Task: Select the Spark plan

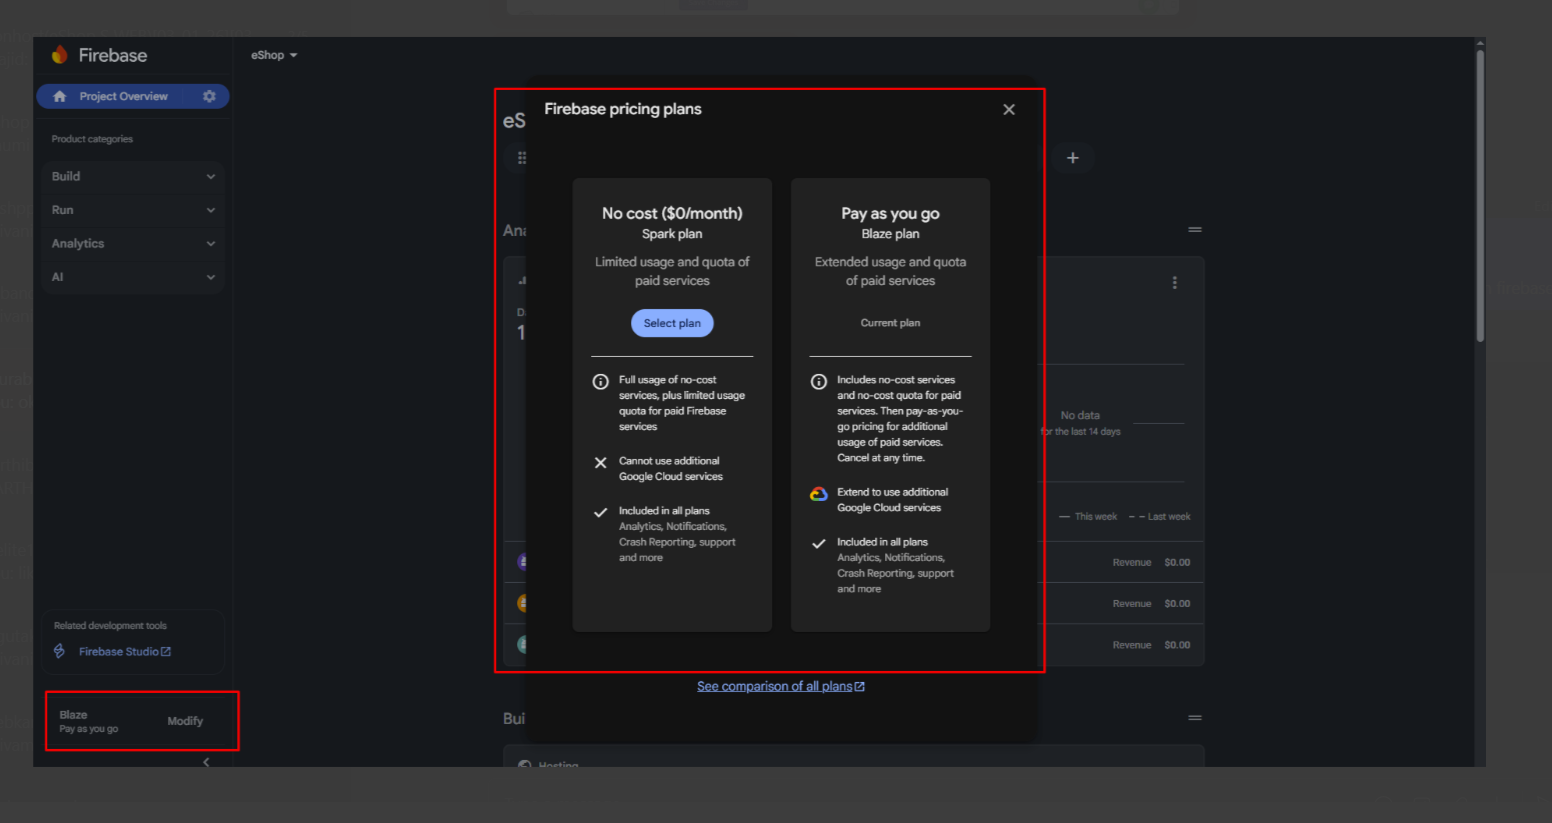Action: click(x=672, y=323)
